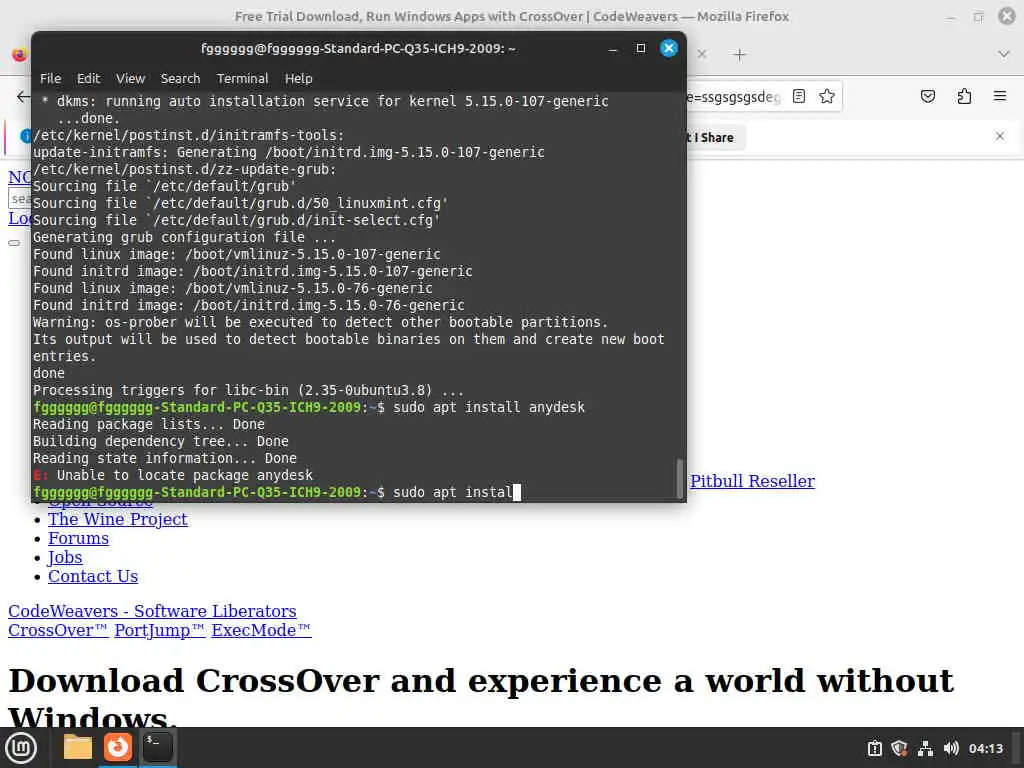1024x768 pixels.
Task: Open the Terminal menu in menu bar
Action: coord(242,78)
